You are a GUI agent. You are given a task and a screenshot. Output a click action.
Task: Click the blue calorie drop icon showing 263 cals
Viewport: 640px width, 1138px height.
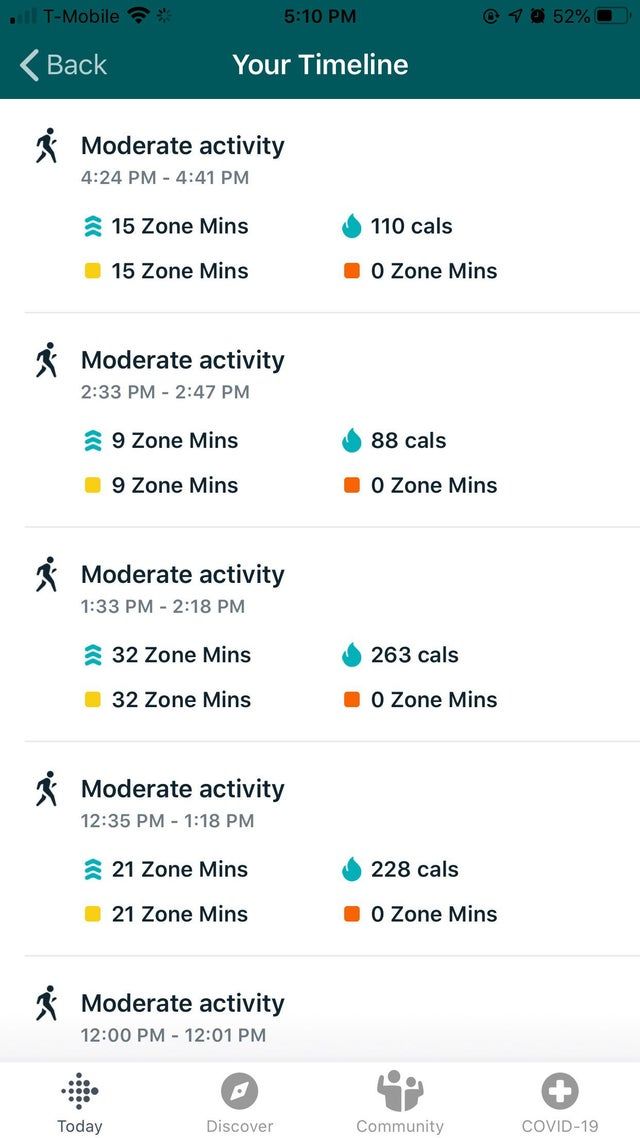click(351, 655)
